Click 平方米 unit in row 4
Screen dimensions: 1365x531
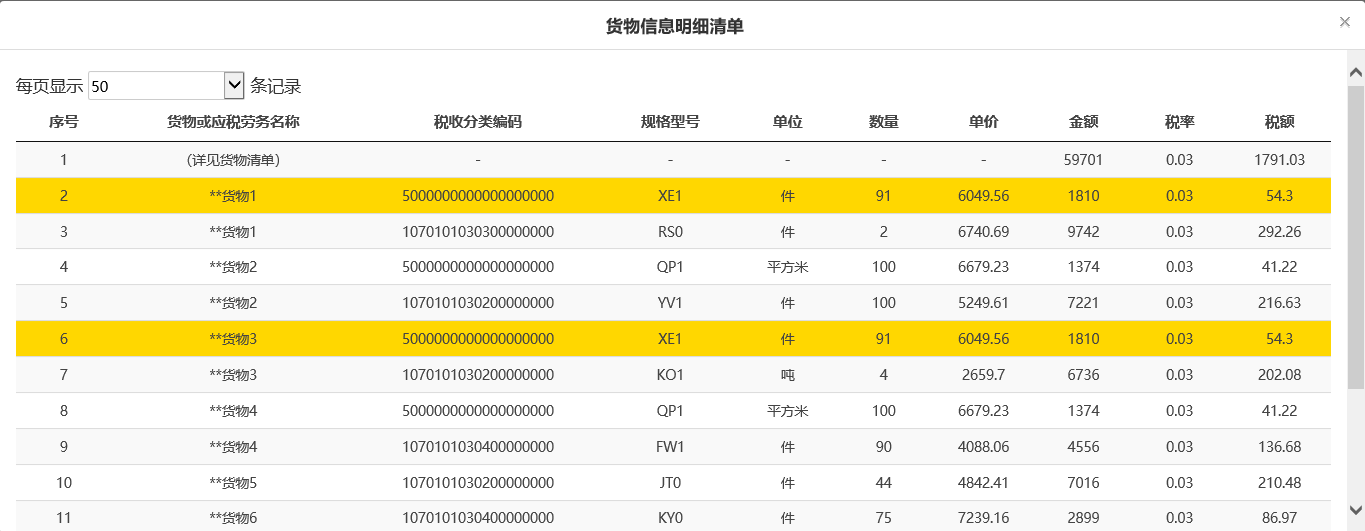point(788,268)
